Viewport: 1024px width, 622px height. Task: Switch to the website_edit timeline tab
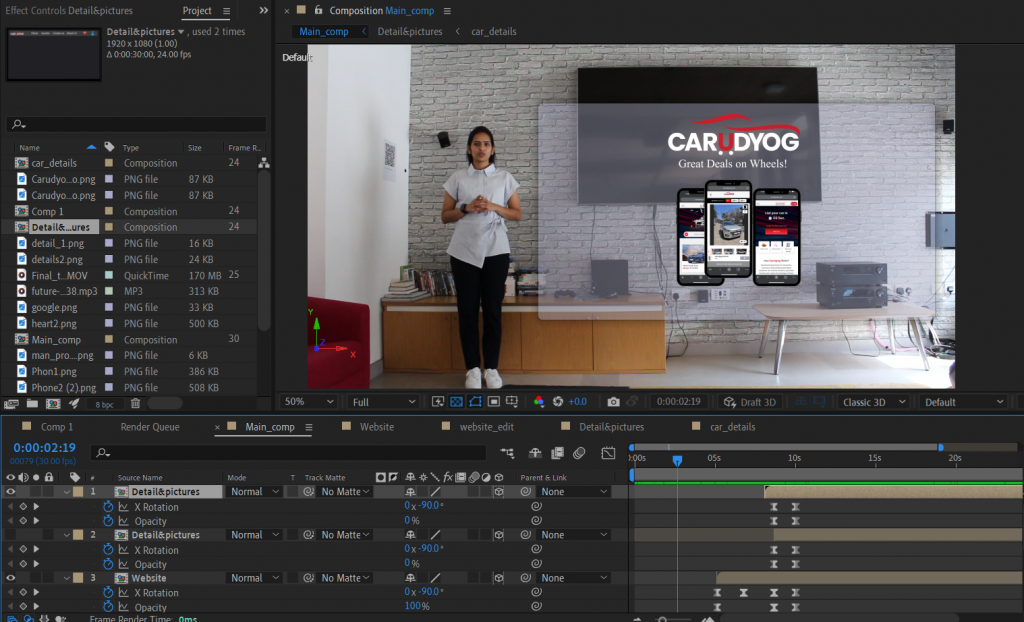coord(487,427)
